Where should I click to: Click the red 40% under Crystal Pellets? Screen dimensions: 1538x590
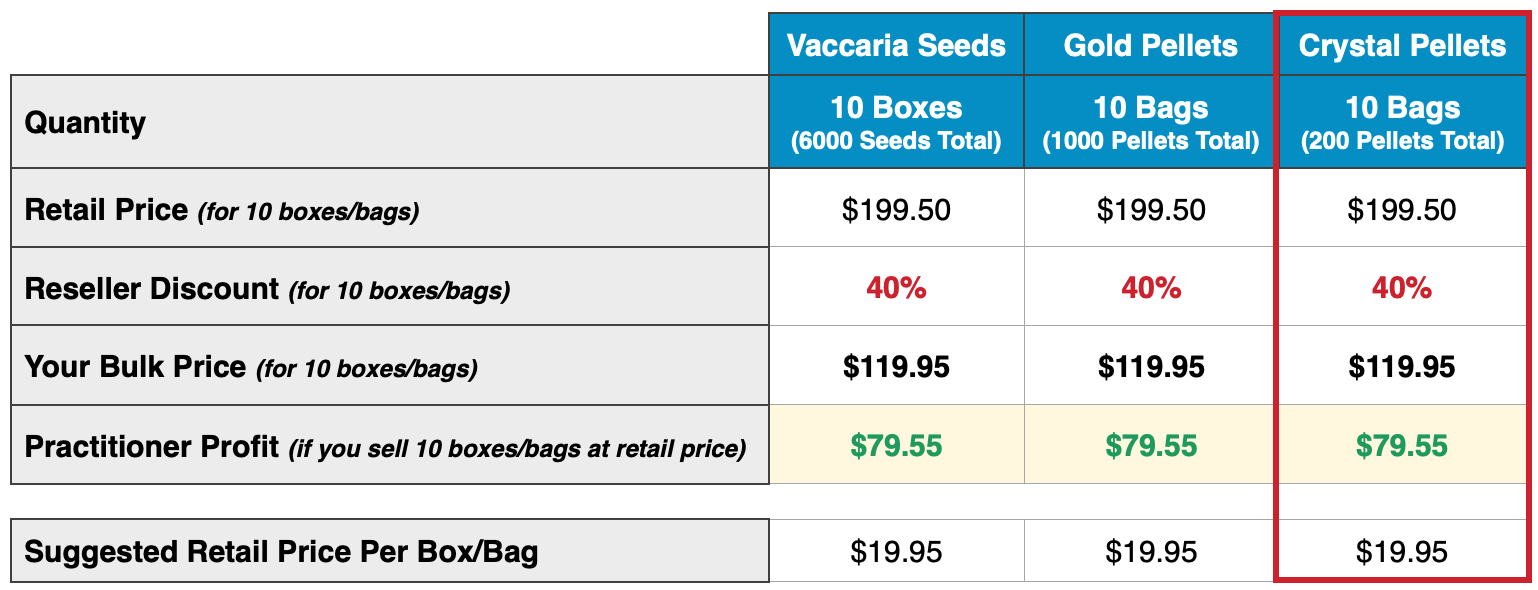pyautogui.click(x=1402, y=288)
